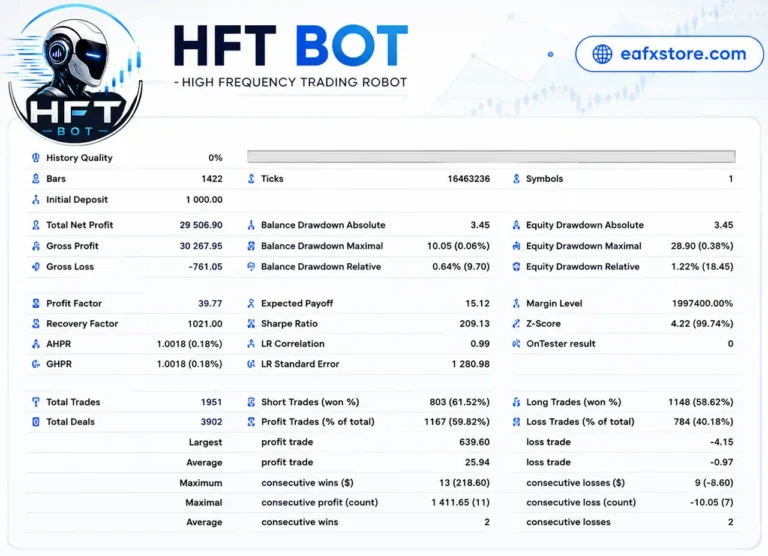
Task: Select the largest profit trade value 639.60
Action: pyautogui.click(x=475, y=442)
